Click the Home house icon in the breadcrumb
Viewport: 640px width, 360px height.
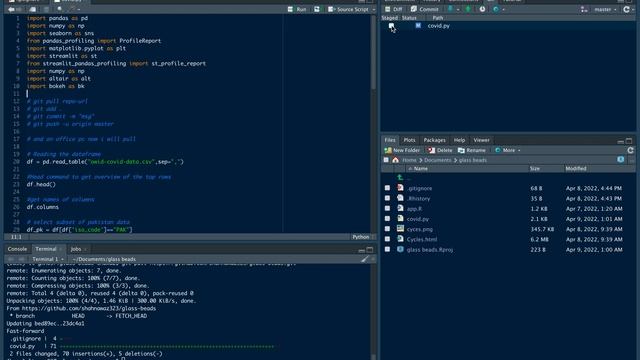point(396,160)
